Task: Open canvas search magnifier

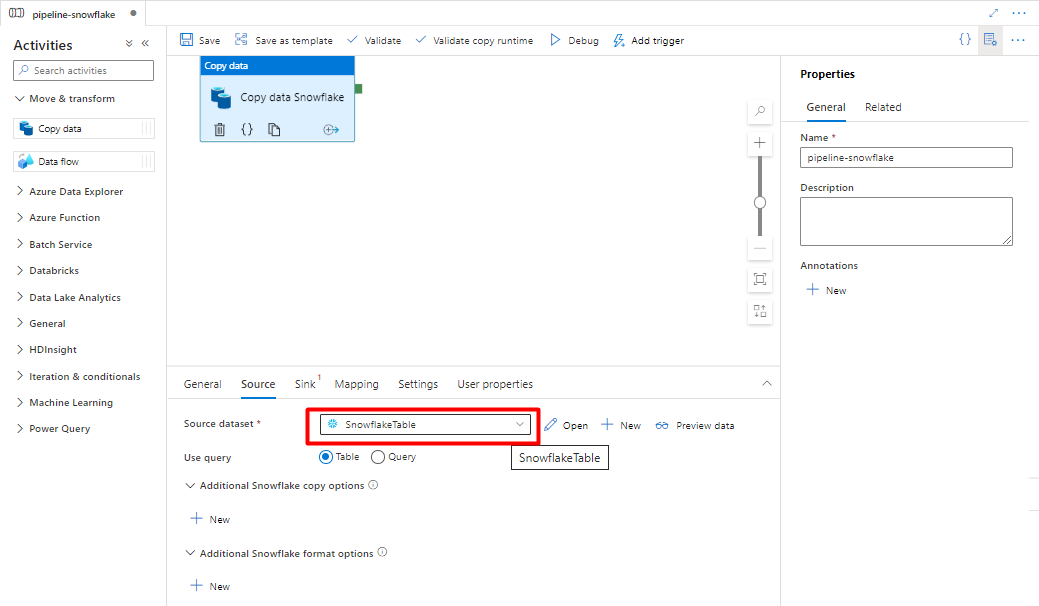Action: (760, 111)
